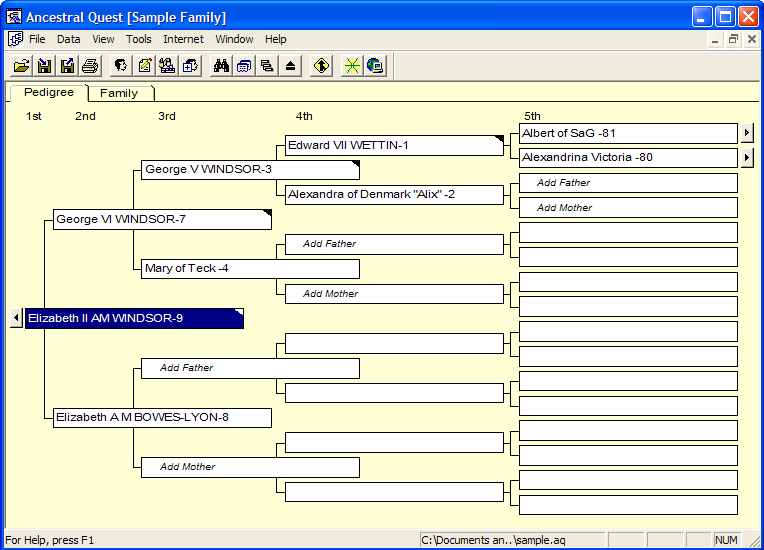Screen dimensions: 764x550
Task: Select Edward VII WETTIN-1
Action: [394, 145]
